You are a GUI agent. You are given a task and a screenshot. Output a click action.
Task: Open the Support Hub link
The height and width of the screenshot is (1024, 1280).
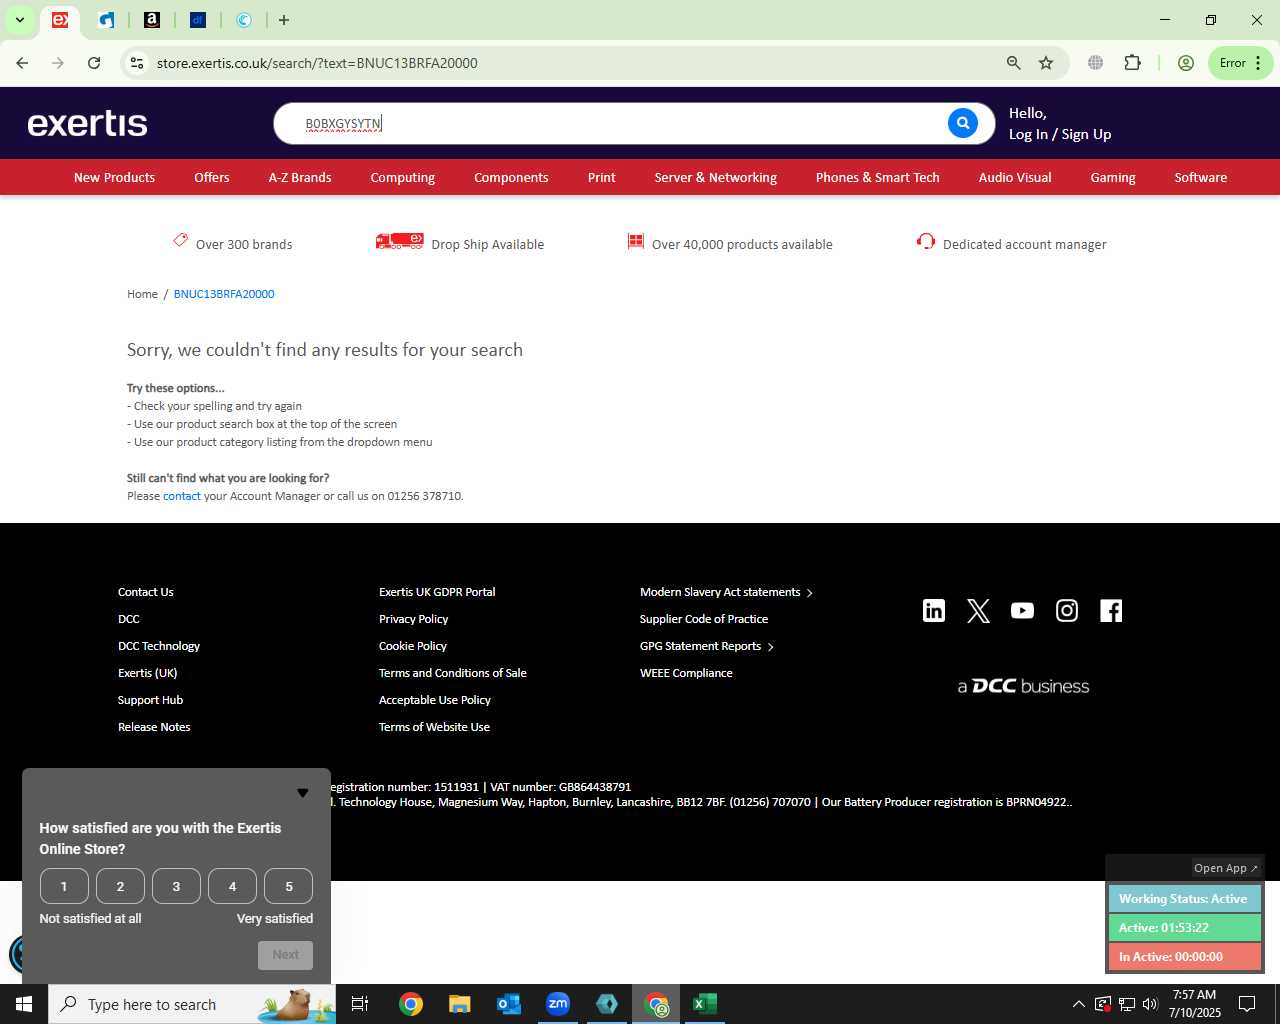[150, 700]
